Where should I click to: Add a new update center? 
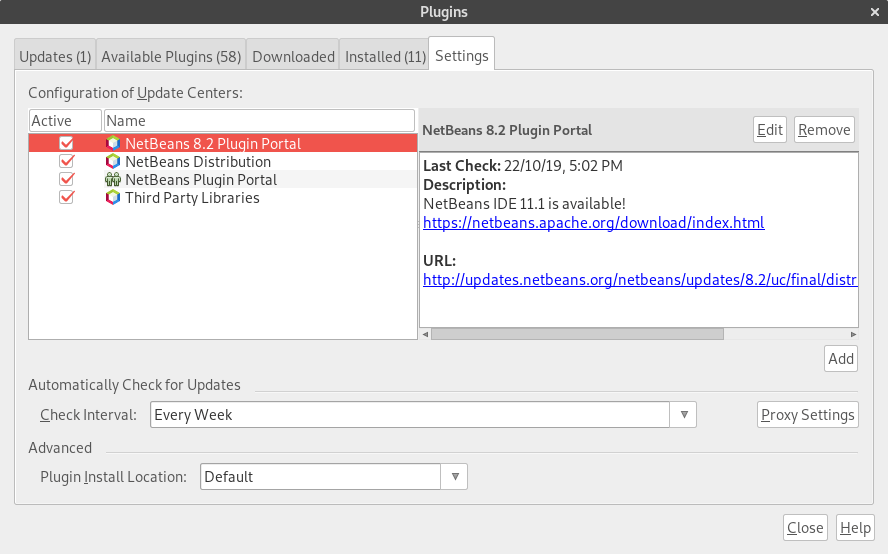(x=841, y=359)
